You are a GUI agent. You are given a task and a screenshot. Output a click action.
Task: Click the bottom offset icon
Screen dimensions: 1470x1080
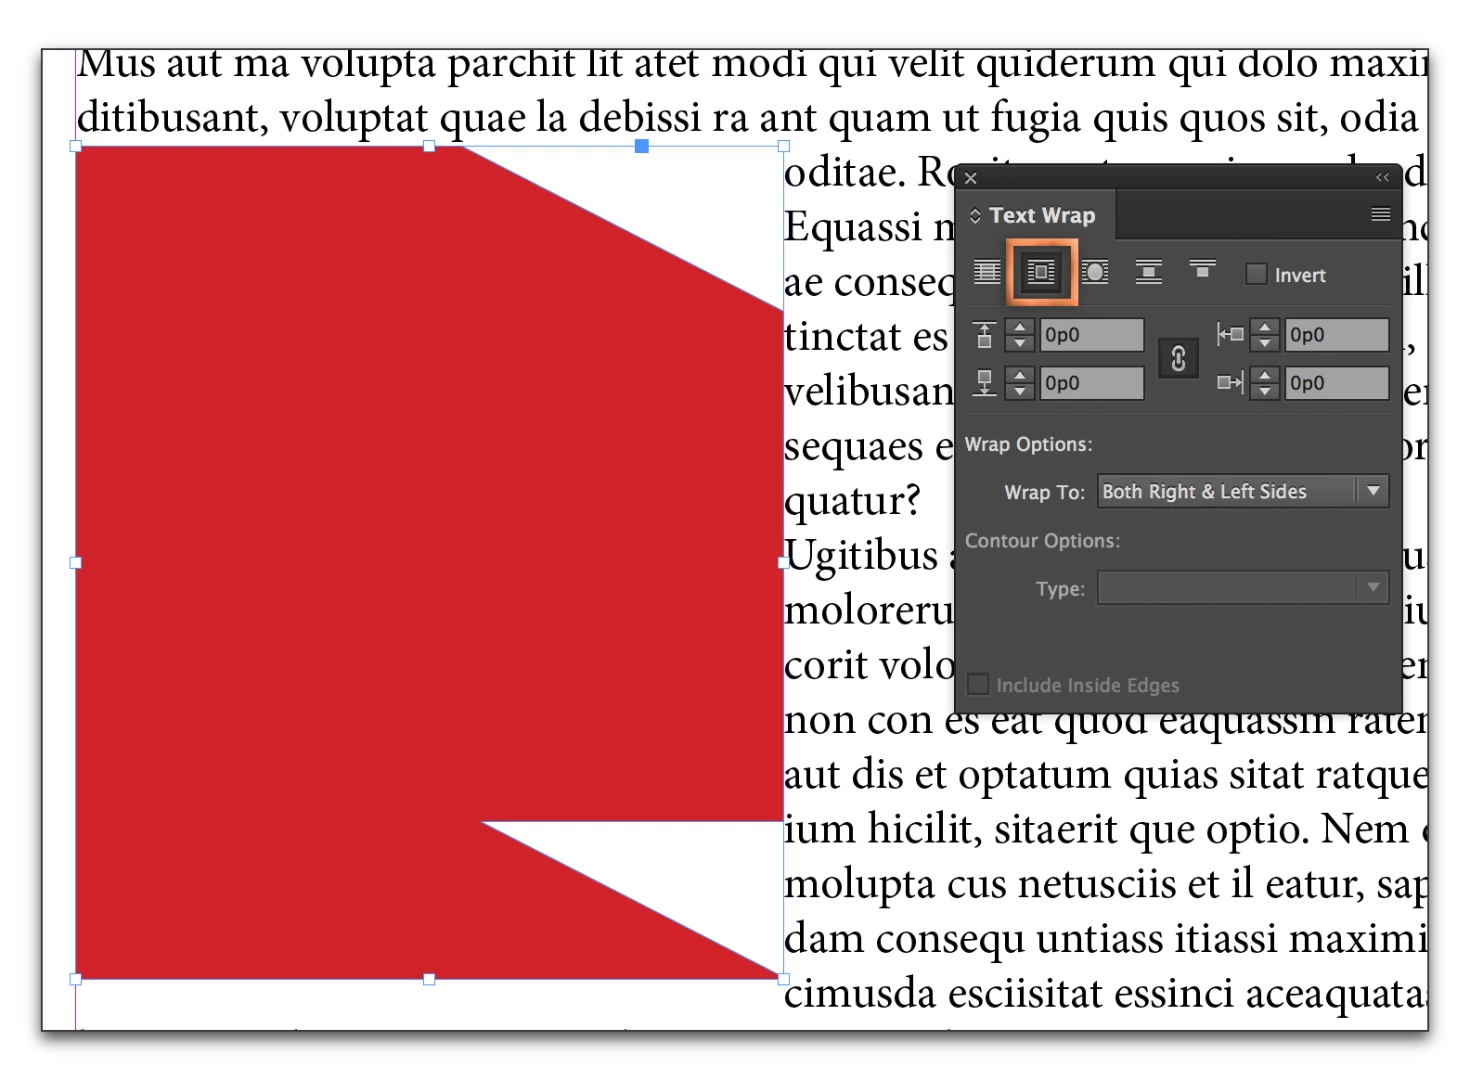click(984, 383)
